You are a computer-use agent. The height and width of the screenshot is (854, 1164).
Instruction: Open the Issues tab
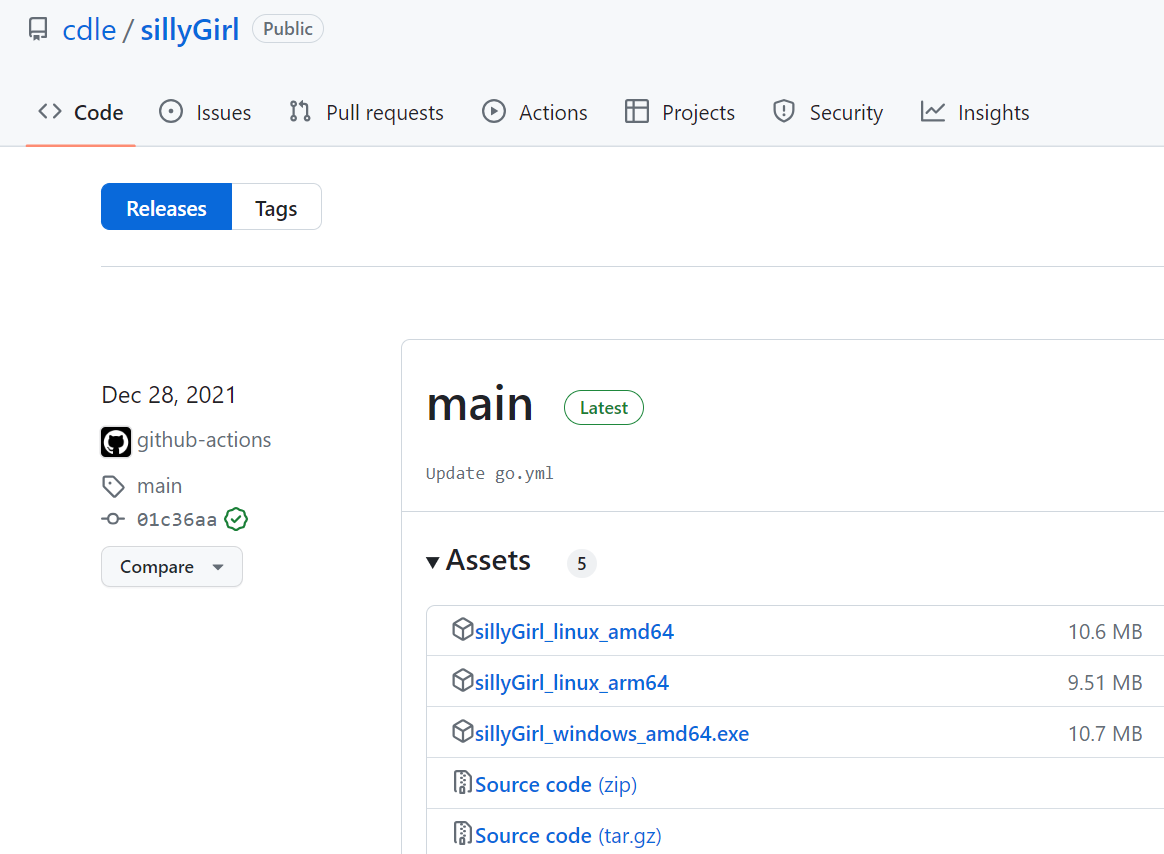[x=206, y=112]
